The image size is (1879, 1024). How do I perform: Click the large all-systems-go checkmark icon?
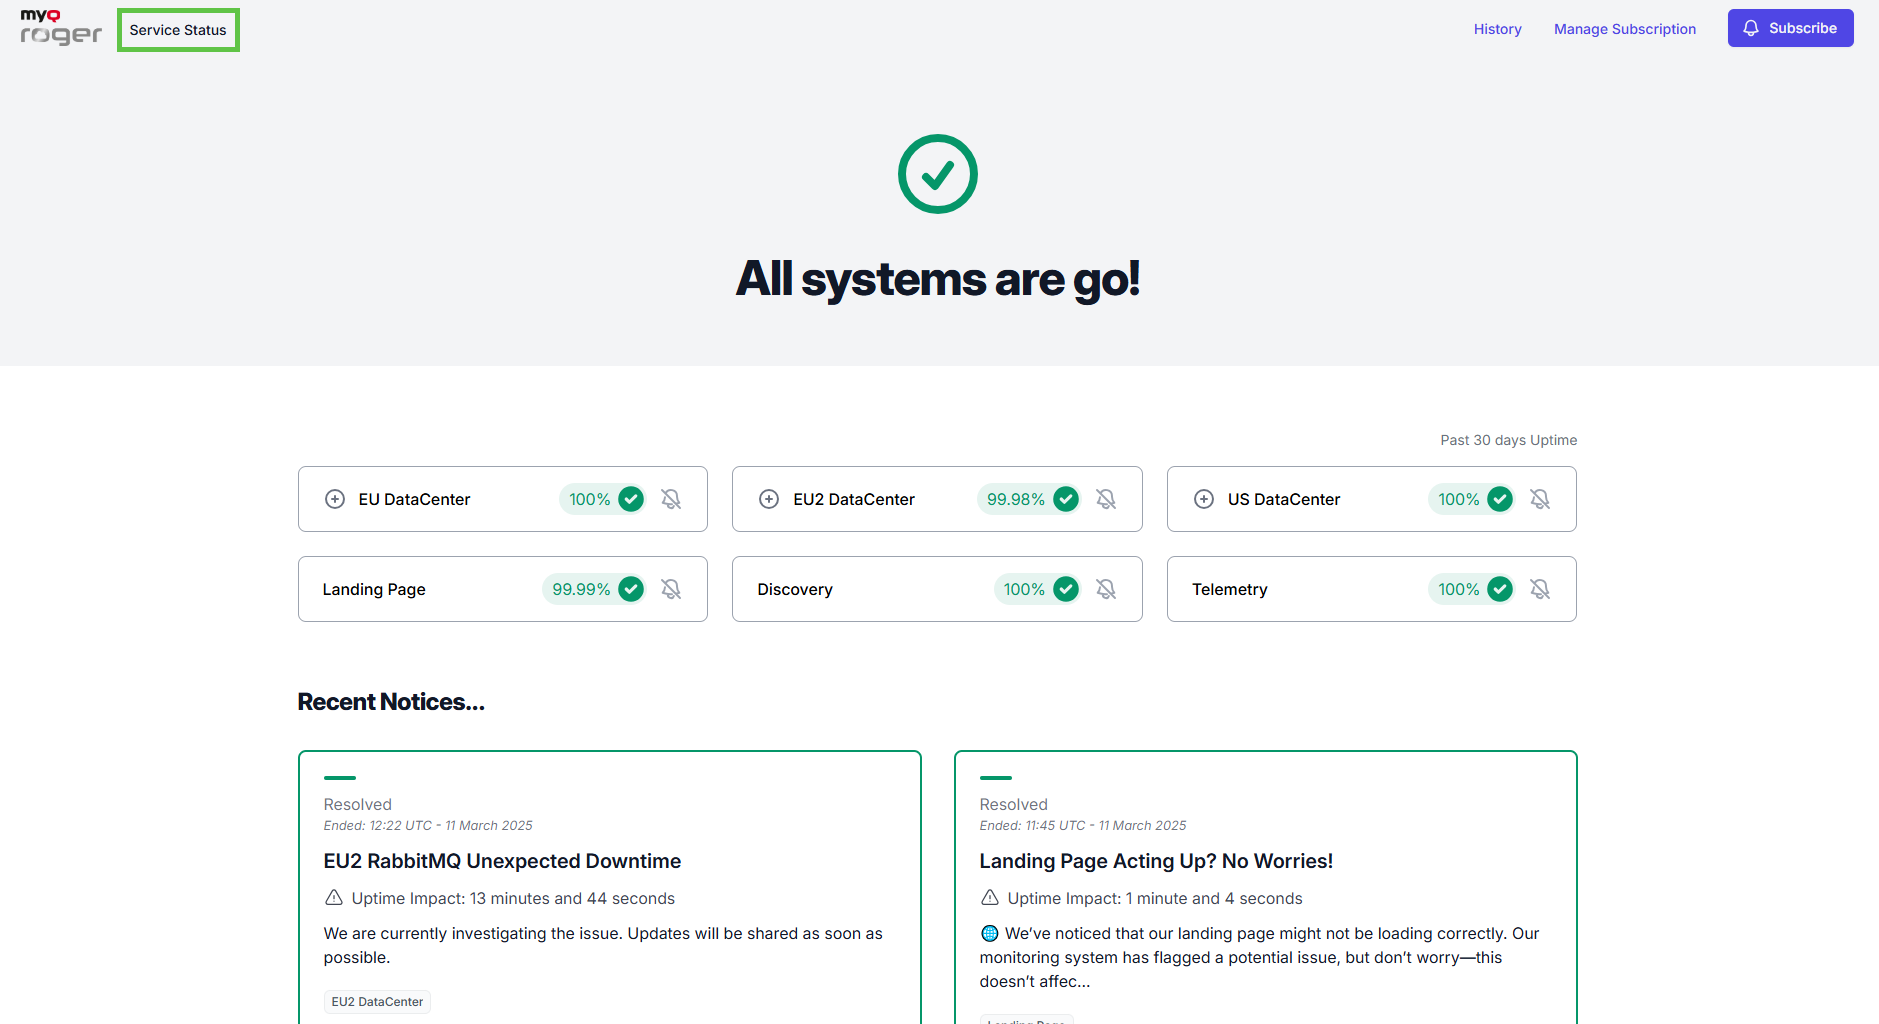click(x=937, y=174)
